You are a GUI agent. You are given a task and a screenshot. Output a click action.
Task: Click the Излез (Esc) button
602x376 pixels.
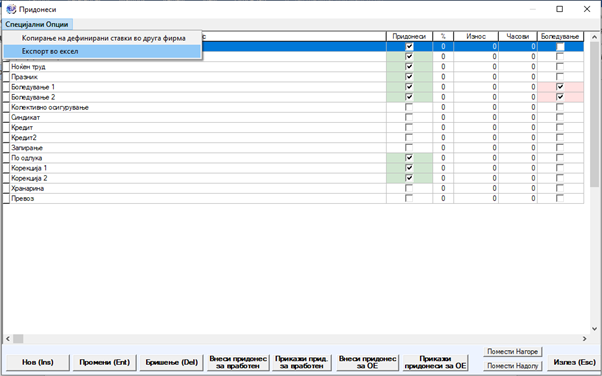point(574,362)
